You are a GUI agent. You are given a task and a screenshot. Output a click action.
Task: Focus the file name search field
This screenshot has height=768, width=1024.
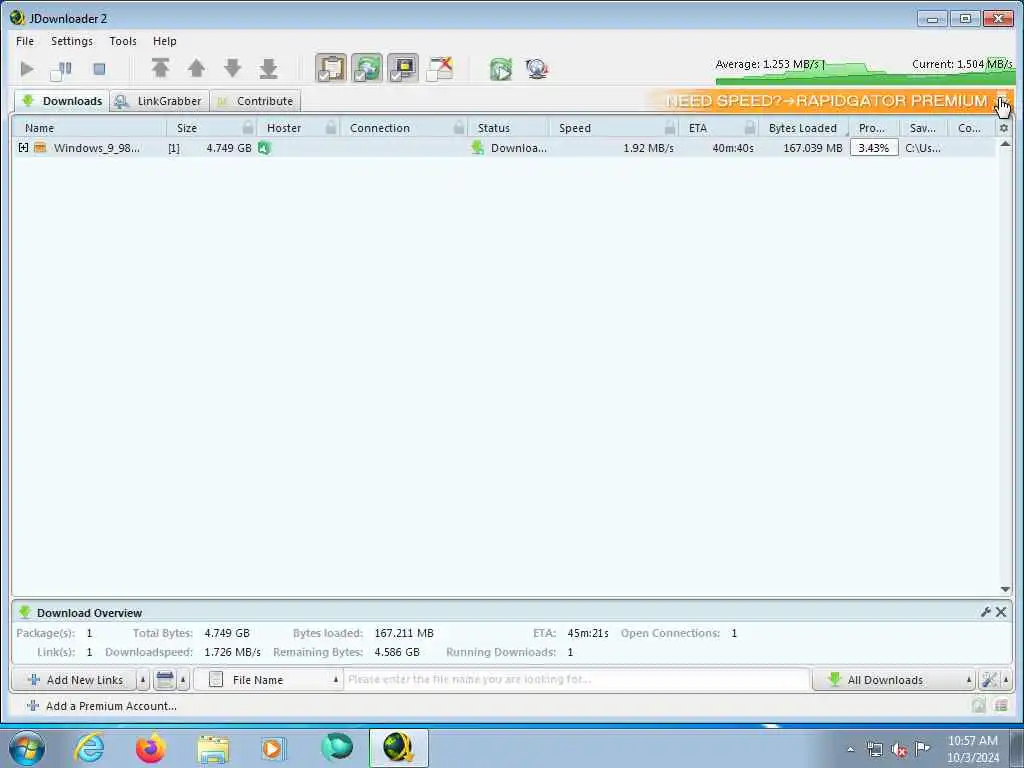[577, 680]
